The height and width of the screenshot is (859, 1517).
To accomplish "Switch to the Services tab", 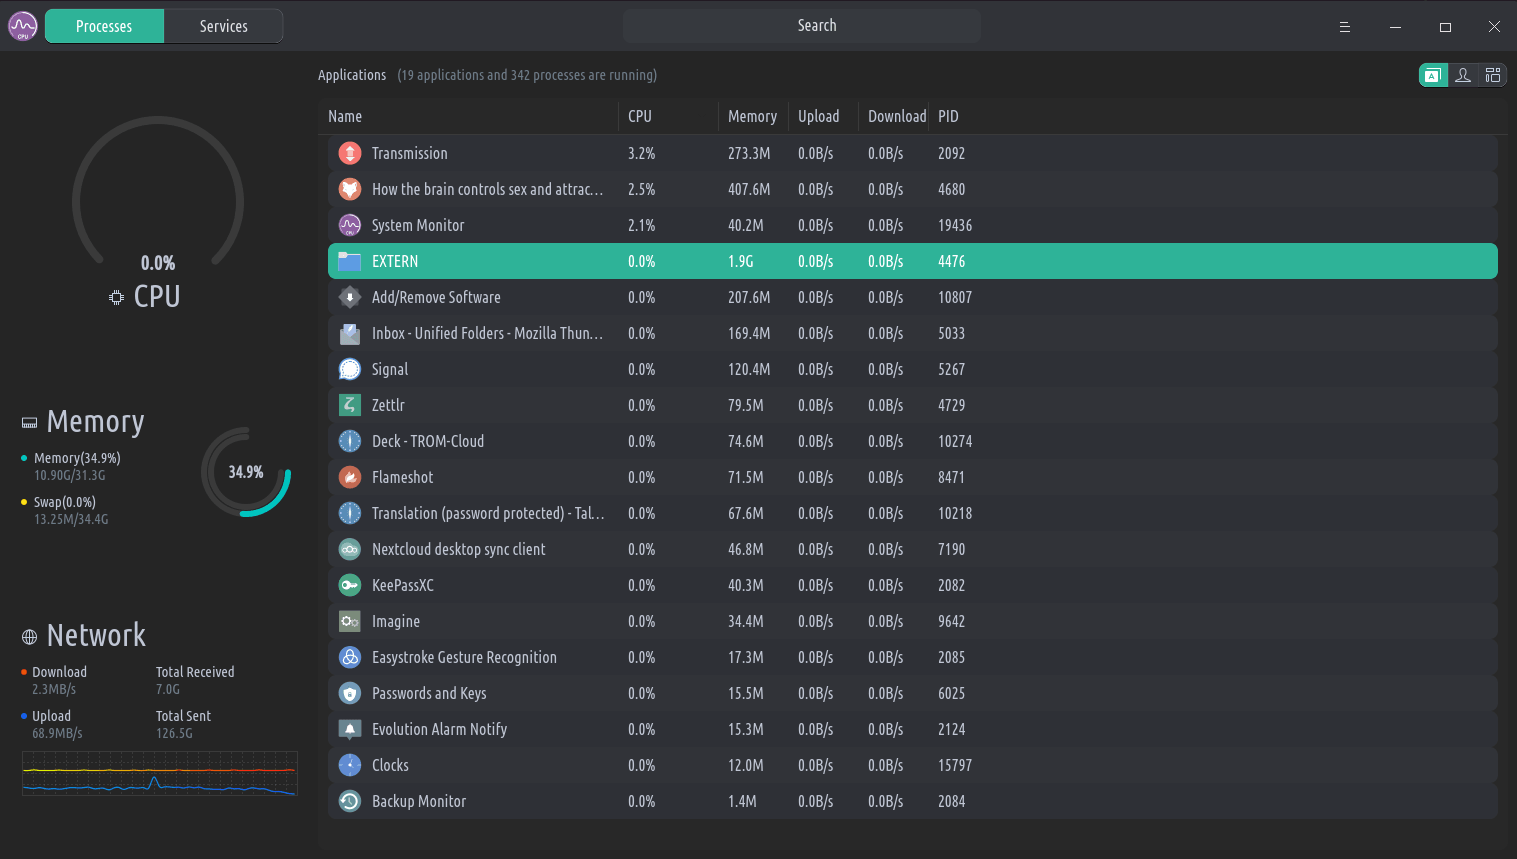I will coord(223,26).
